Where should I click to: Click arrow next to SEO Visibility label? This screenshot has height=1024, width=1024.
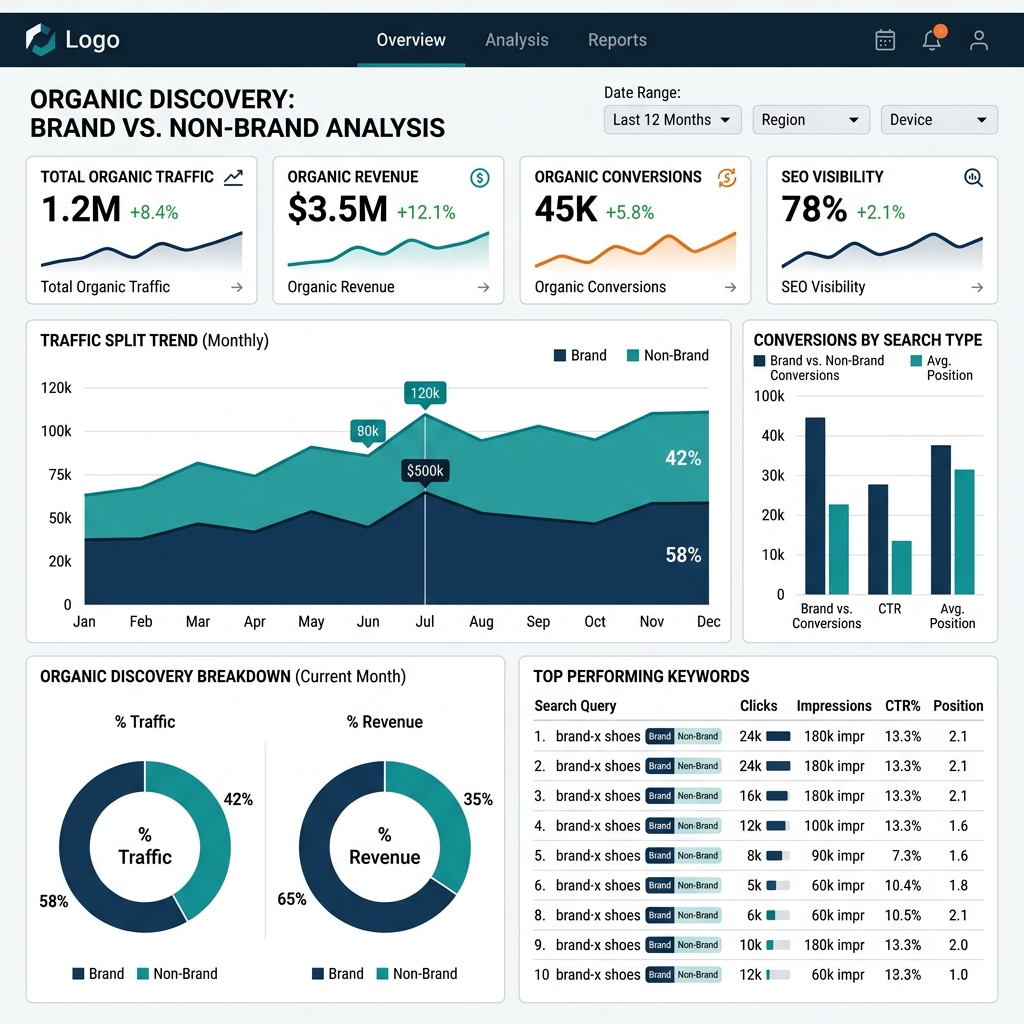977,287
